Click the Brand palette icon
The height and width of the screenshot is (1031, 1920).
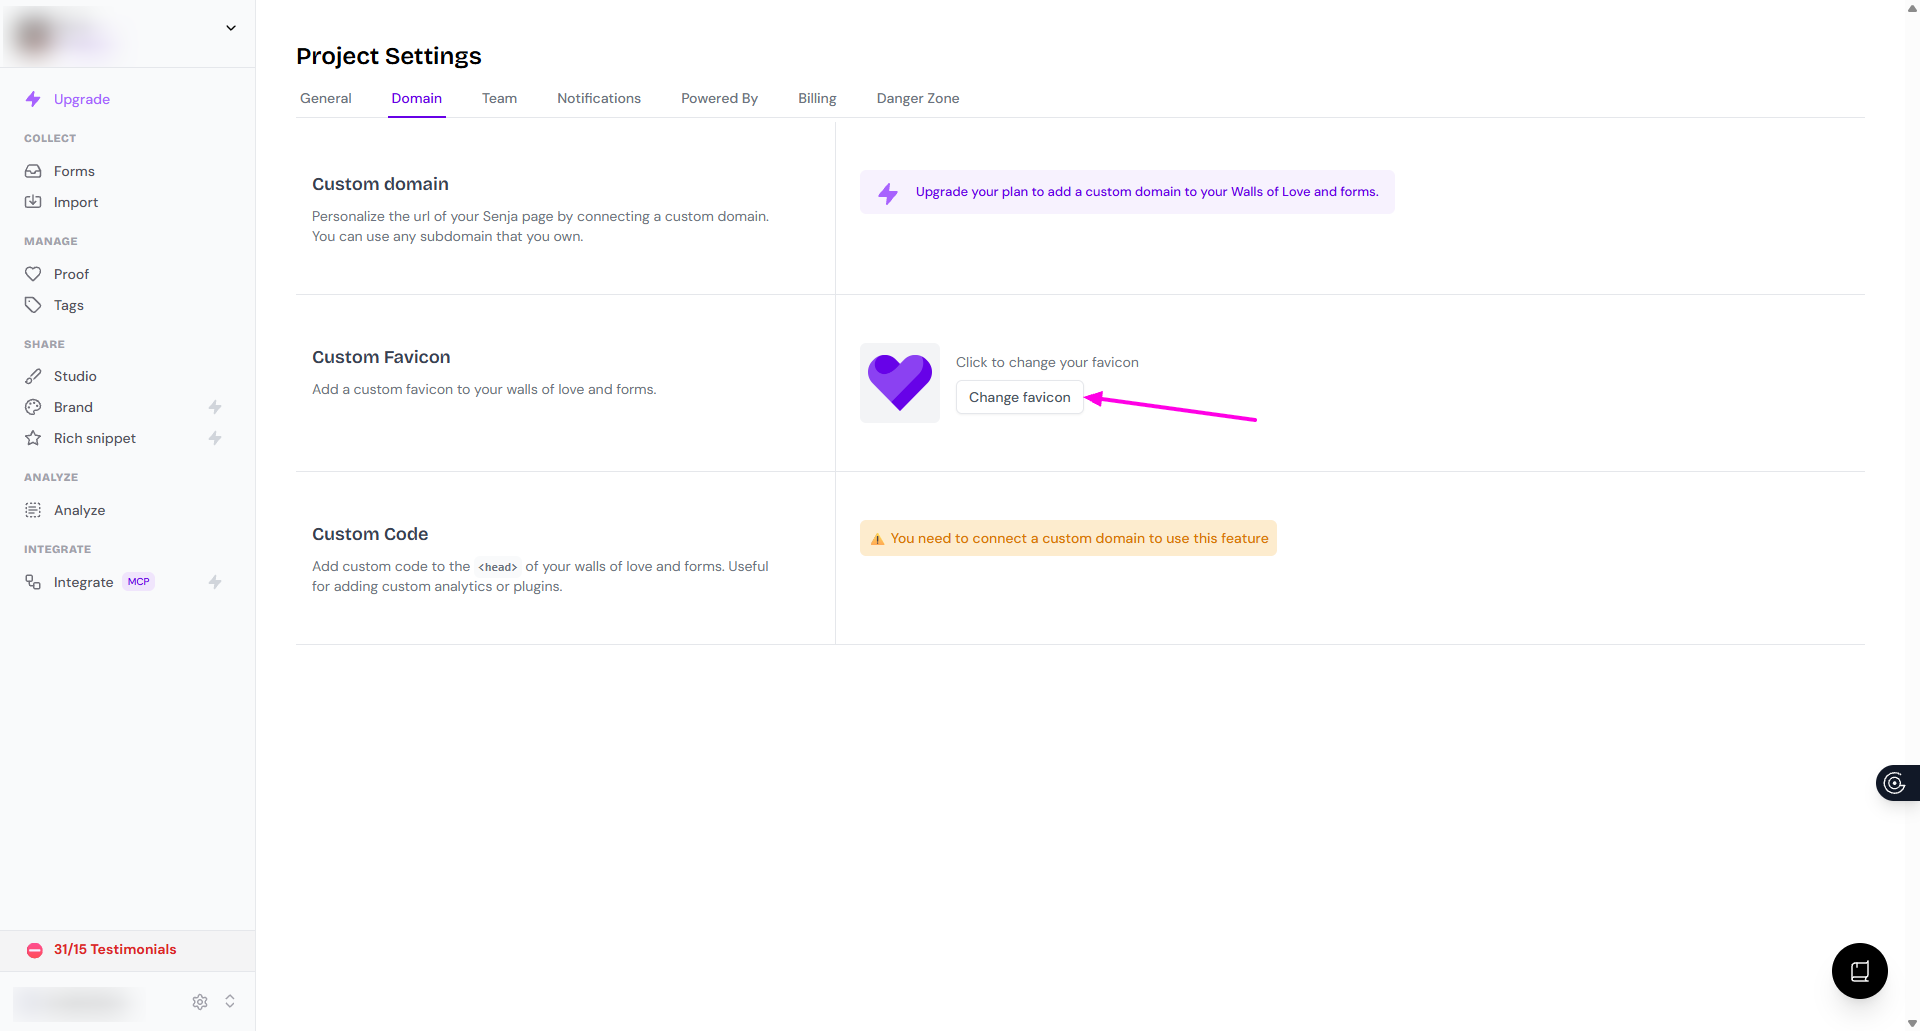tap(33, 407)
